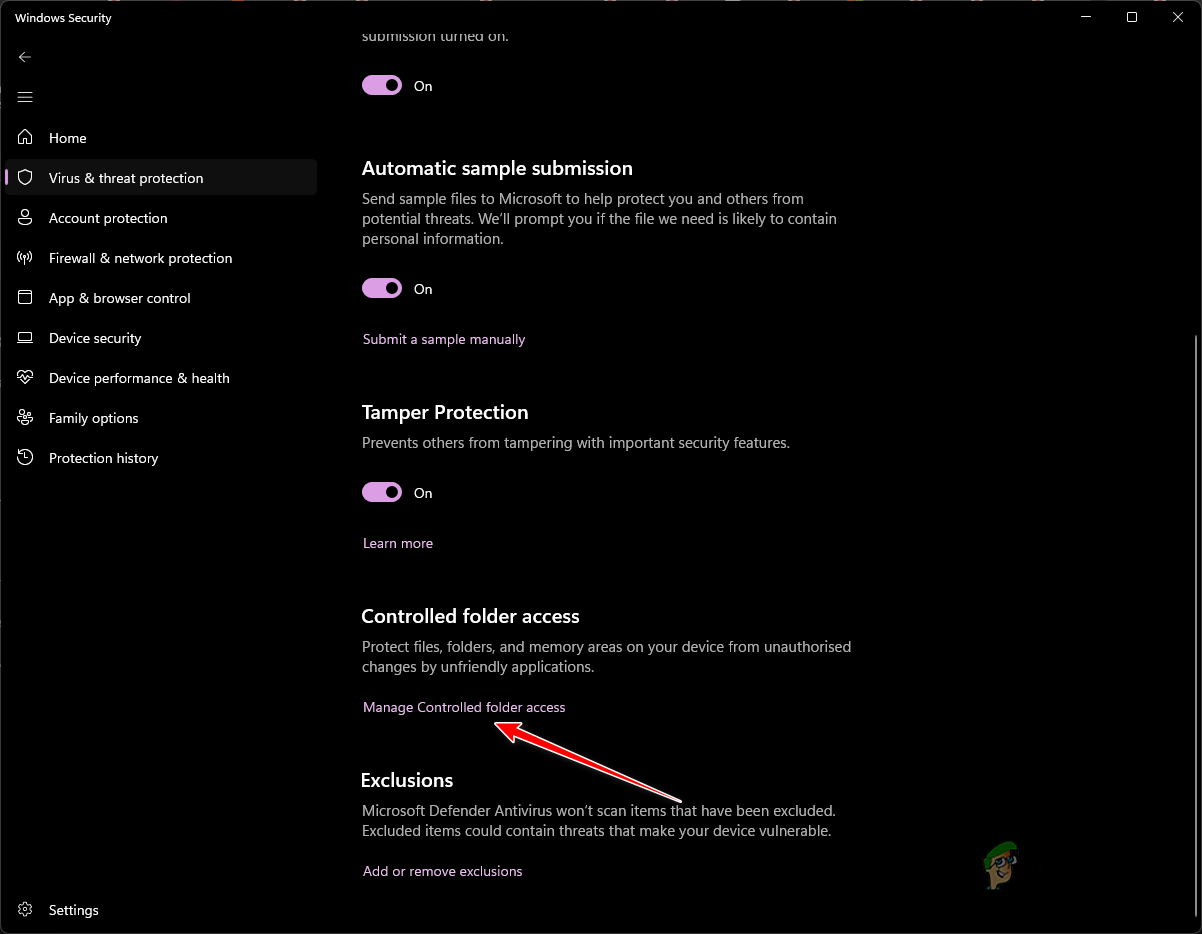
Task: Open Manage Controlled folder access
Action: [463, 707]
